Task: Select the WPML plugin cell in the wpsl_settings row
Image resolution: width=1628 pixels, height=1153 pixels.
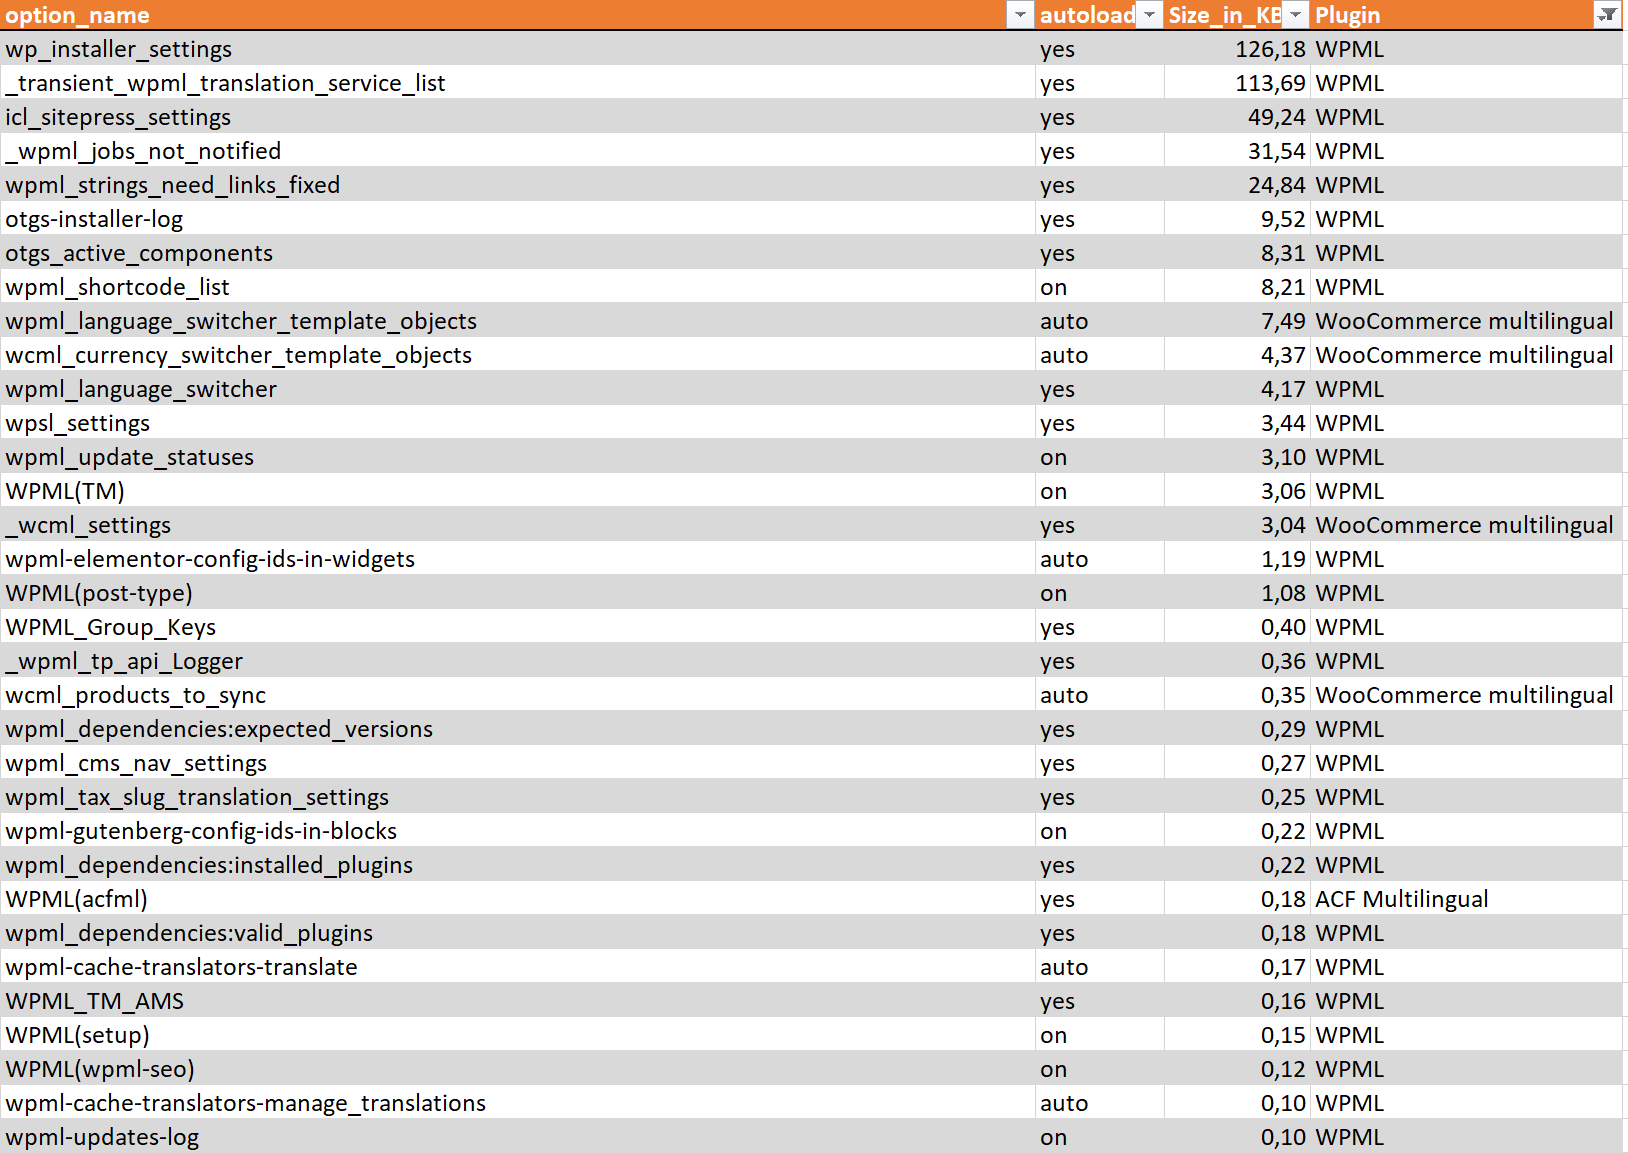Action: coord(1467,423)
